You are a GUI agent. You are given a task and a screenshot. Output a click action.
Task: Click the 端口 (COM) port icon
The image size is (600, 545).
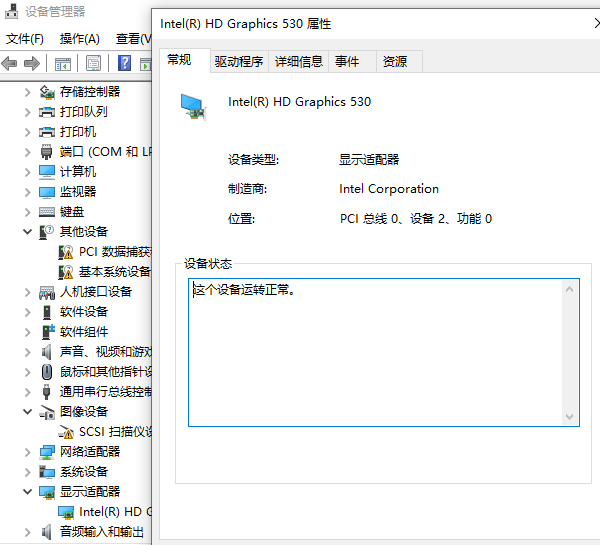click(47, 152)
